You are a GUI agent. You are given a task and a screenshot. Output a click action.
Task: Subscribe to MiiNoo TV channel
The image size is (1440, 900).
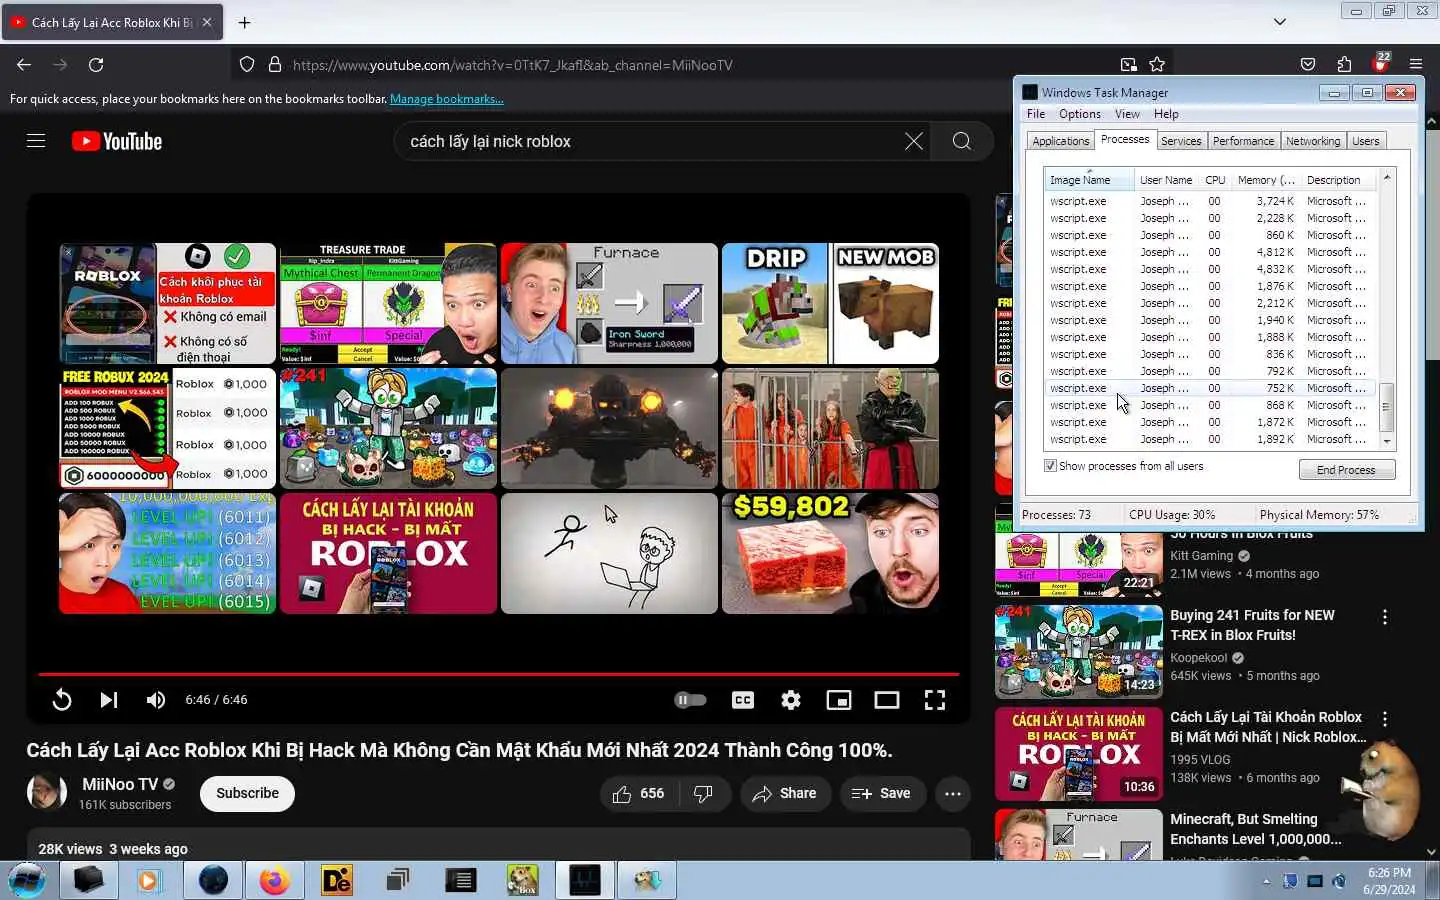point(247,794)
